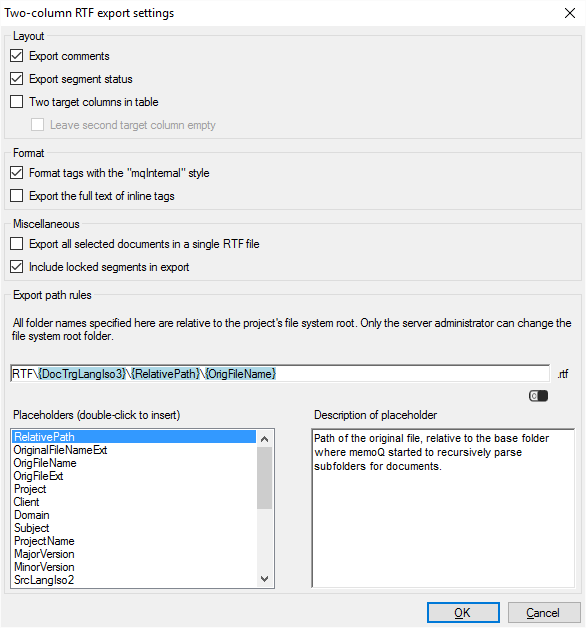Toggle the small switch below the .rtf extension
The width and height of the screenshot is (586, 628).
[538, 396]
